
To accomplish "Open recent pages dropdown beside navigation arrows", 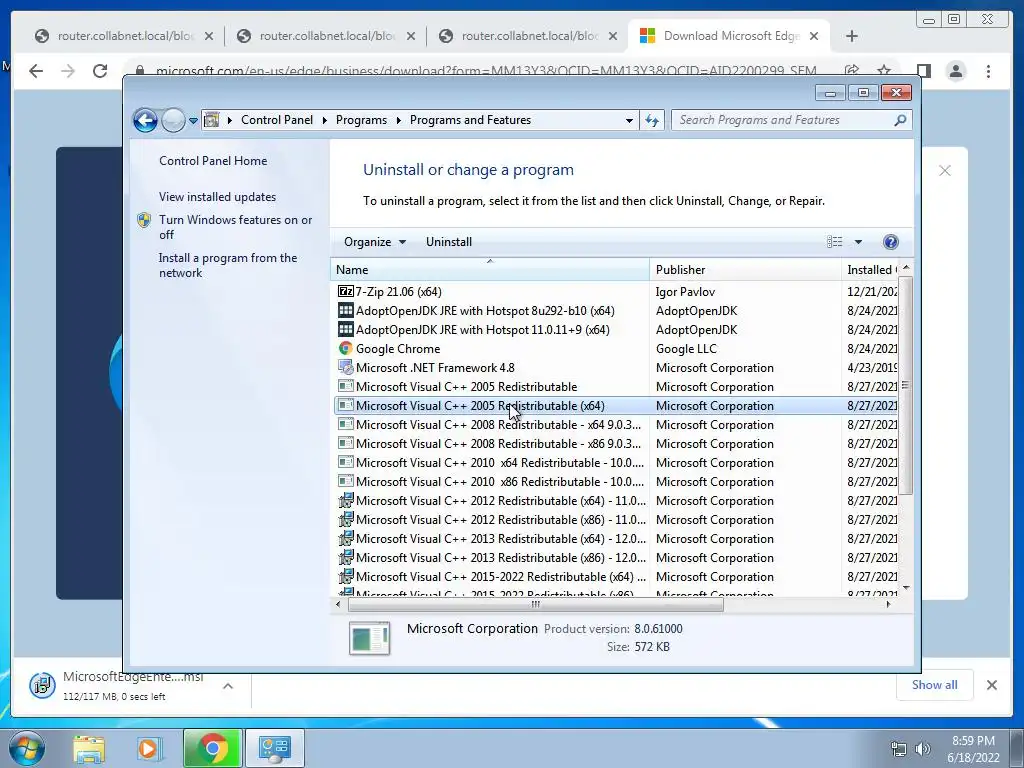I will (x=193, y=121).
